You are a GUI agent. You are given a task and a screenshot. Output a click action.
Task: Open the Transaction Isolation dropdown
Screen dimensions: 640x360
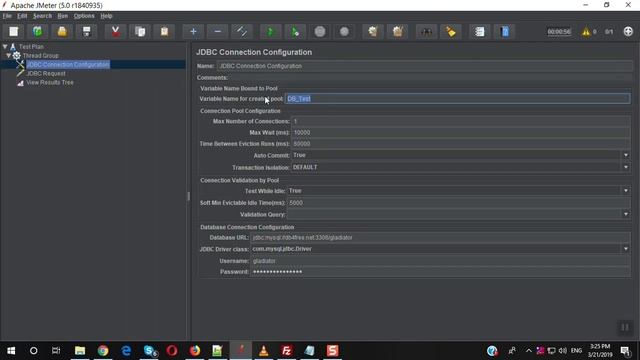click(626, 167)
